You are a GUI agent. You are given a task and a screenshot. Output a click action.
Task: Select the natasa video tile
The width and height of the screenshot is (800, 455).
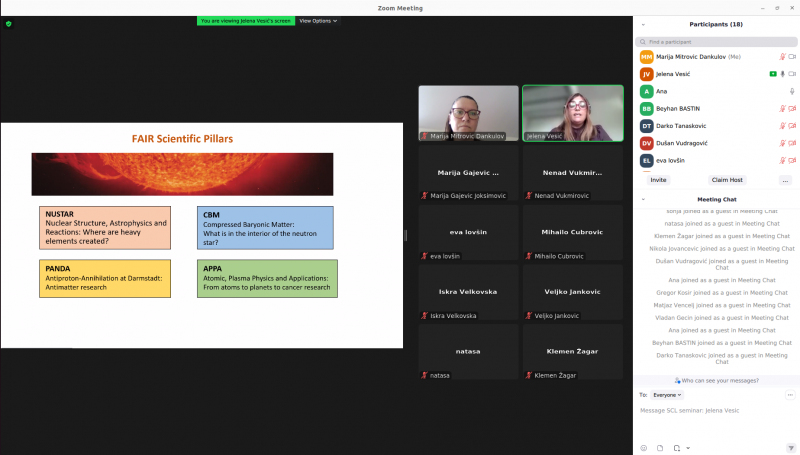click(468, 352)
